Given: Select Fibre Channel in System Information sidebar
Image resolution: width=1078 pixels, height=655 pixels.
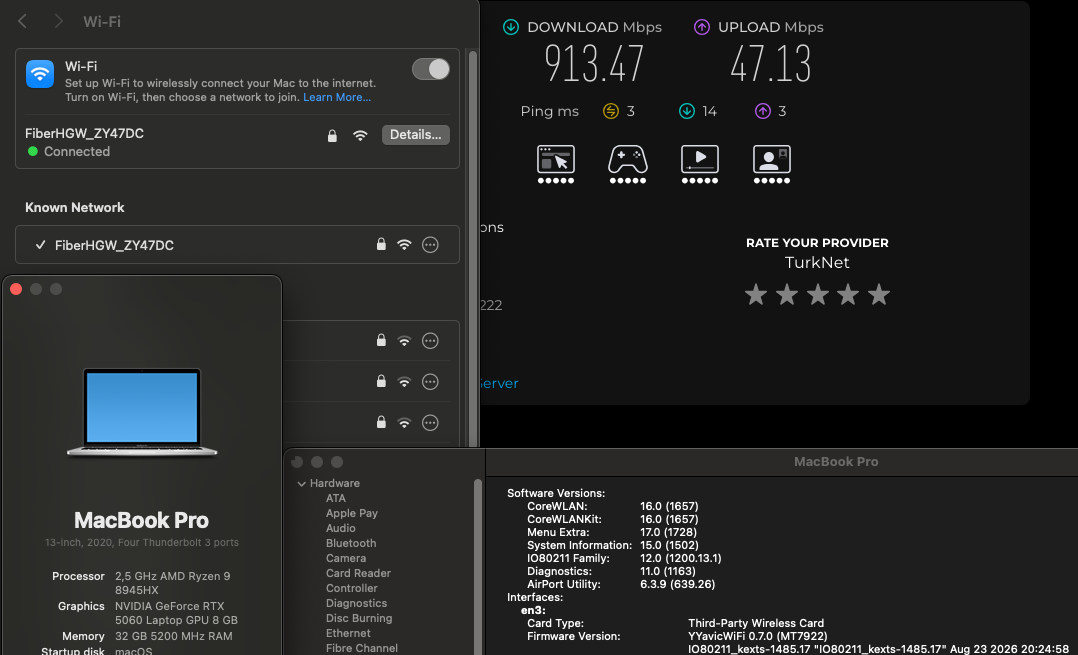Looking at the screenshot, I should (362, 648).
